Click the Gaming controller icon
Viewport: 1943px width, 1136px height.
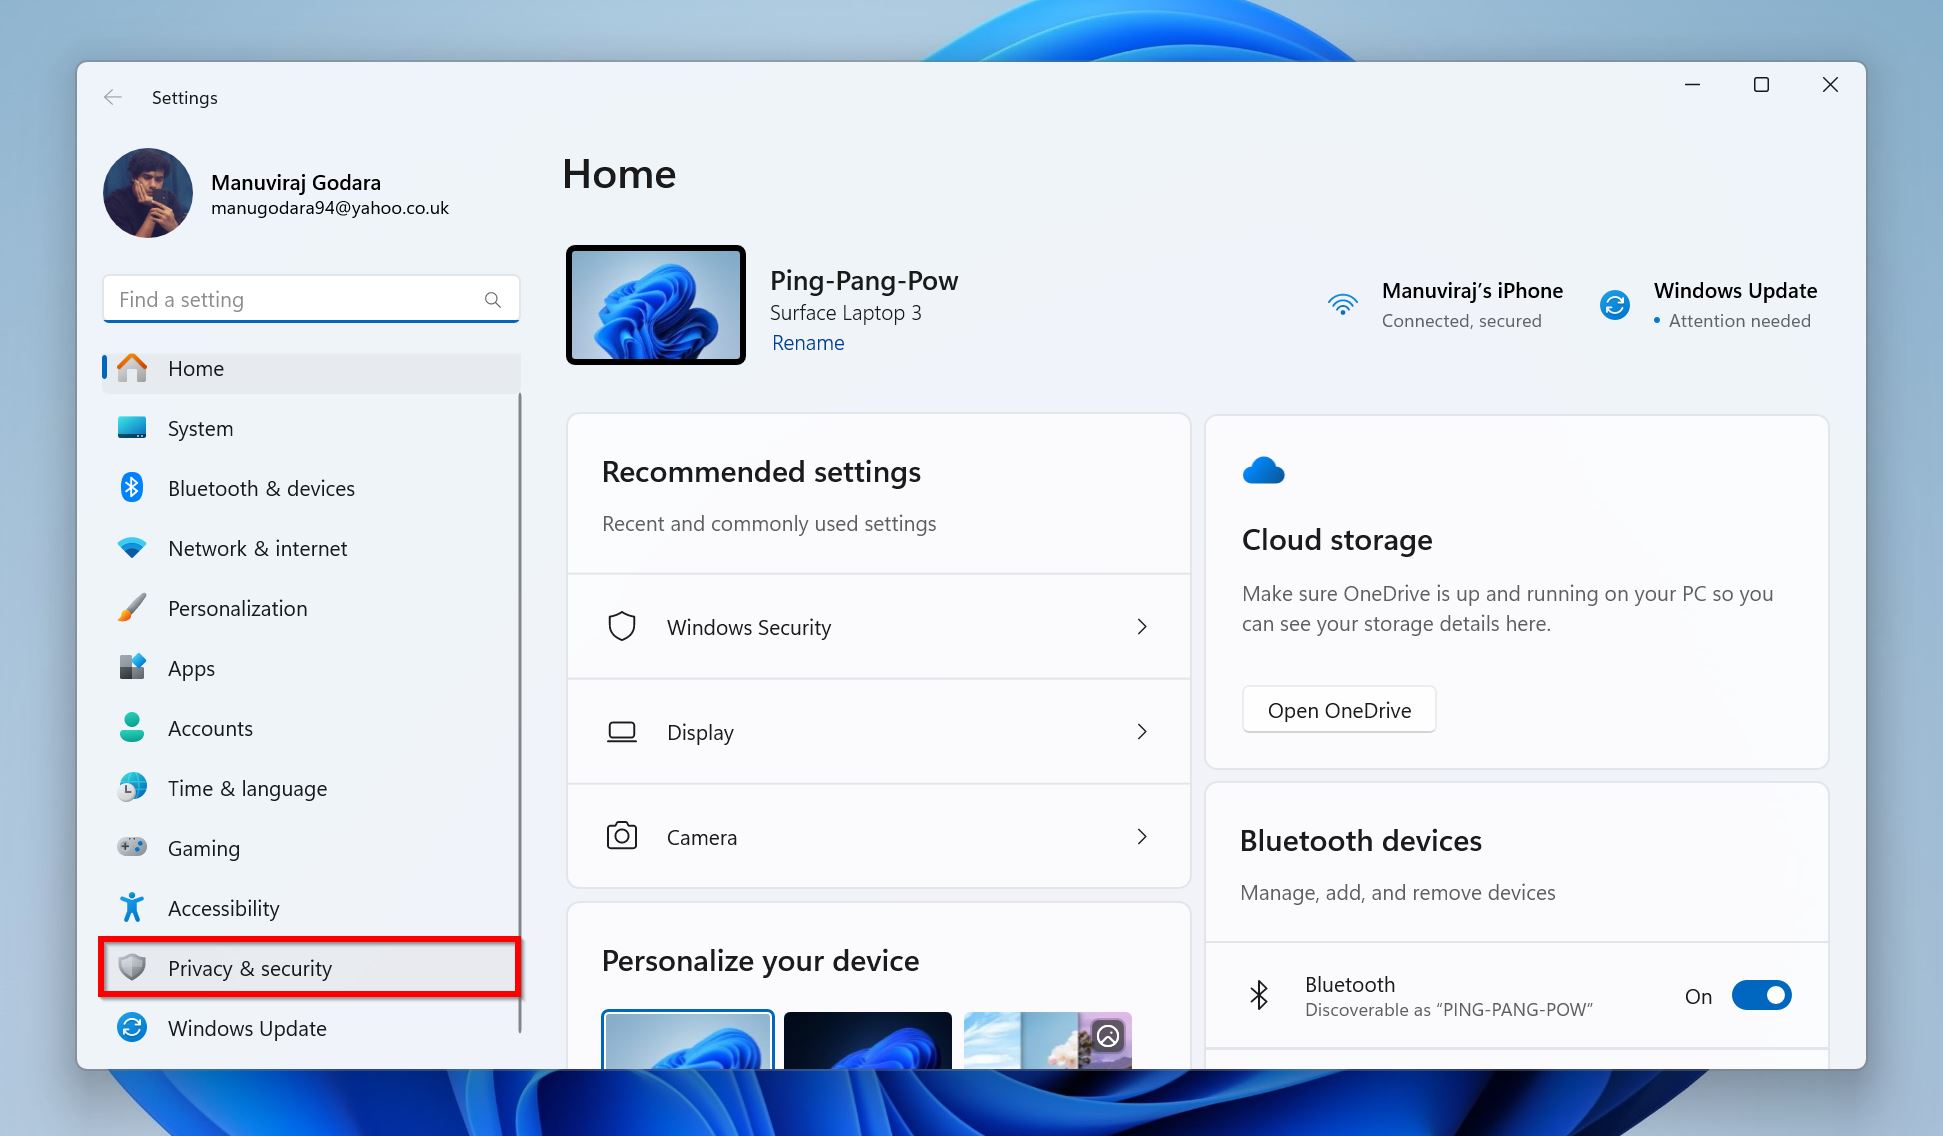[x=132, y=847]
